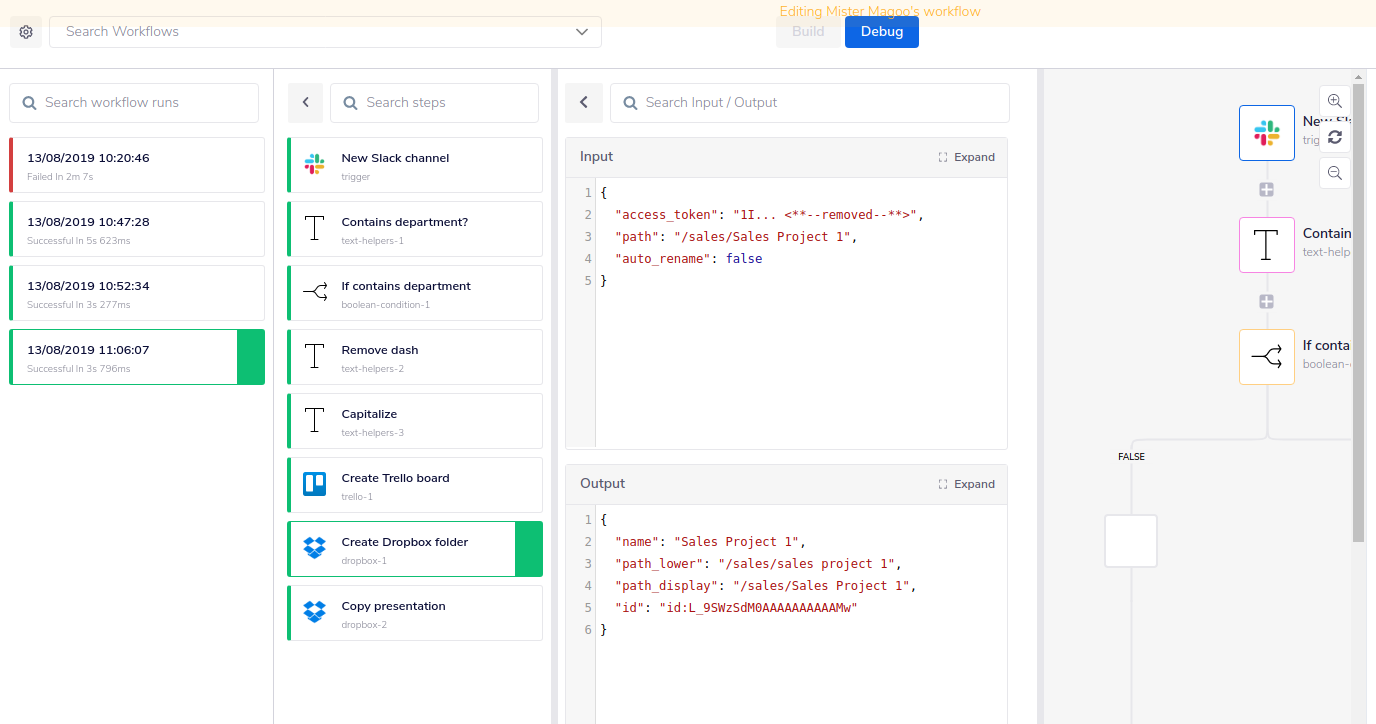The height and width of the screenshot is (724, 1376).
Task: Click the id value in Output
Action: 758,608
